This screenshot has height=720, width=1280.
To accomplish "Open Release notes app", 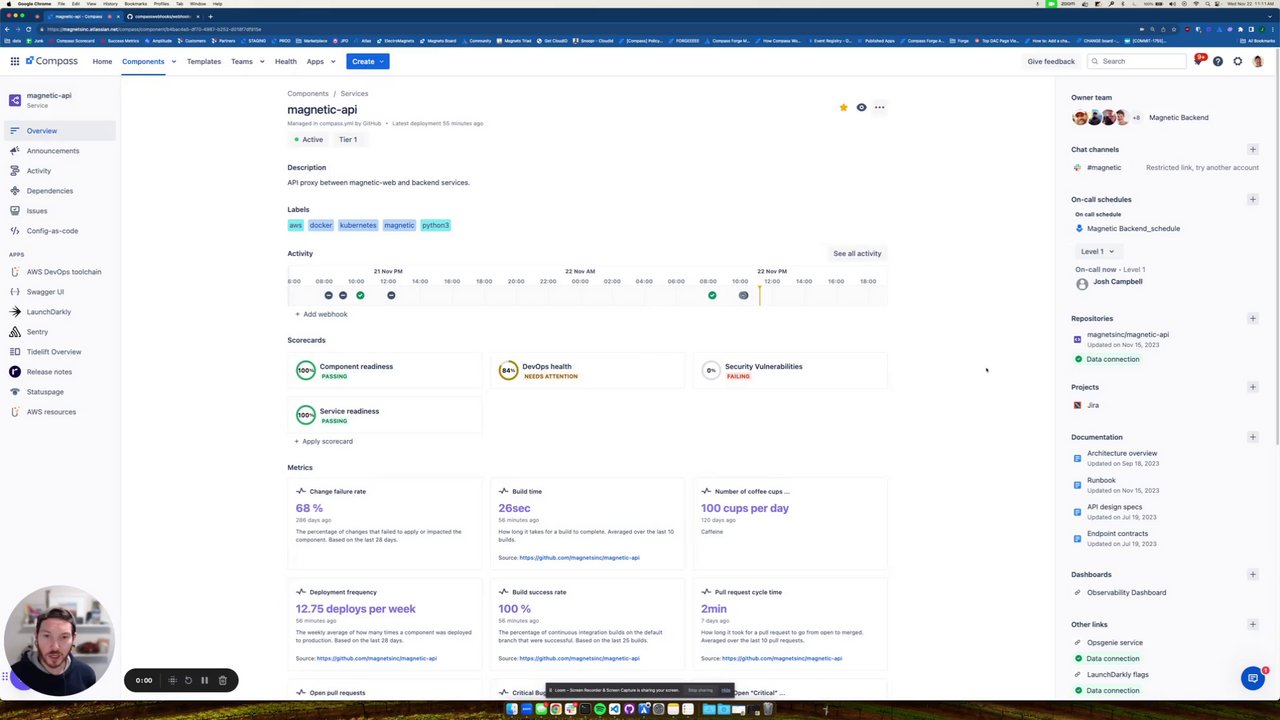I will (x=49, y=372).
